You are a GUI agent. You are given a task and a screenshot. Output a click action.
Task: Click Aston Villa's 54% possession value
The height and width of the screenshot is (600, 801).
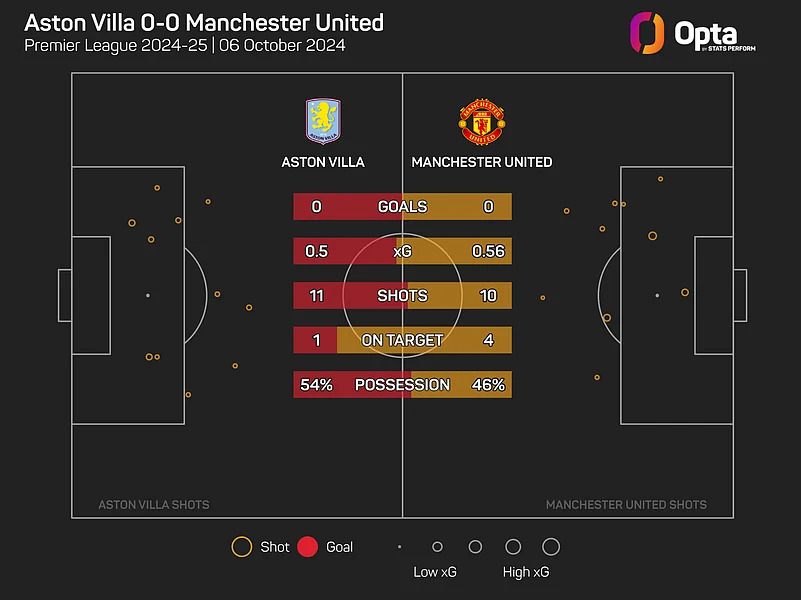click(316, 385)
